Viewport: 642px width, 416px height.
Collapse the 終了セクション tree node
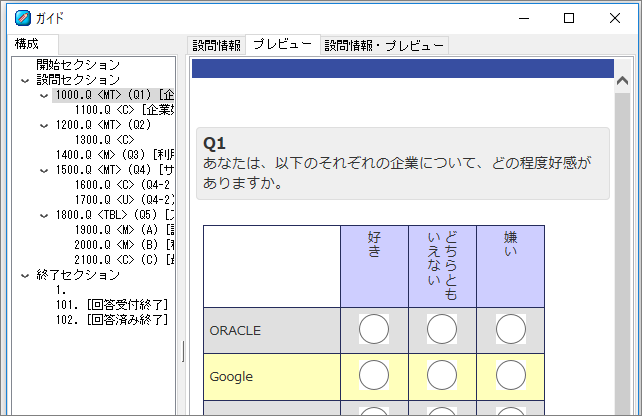[25, 276]
